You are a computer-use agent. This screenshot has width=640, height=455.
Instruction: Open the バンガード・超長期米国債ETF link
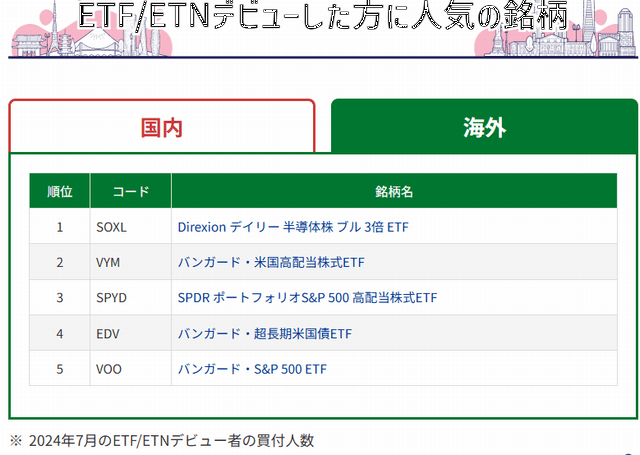[x=264, y=333]
